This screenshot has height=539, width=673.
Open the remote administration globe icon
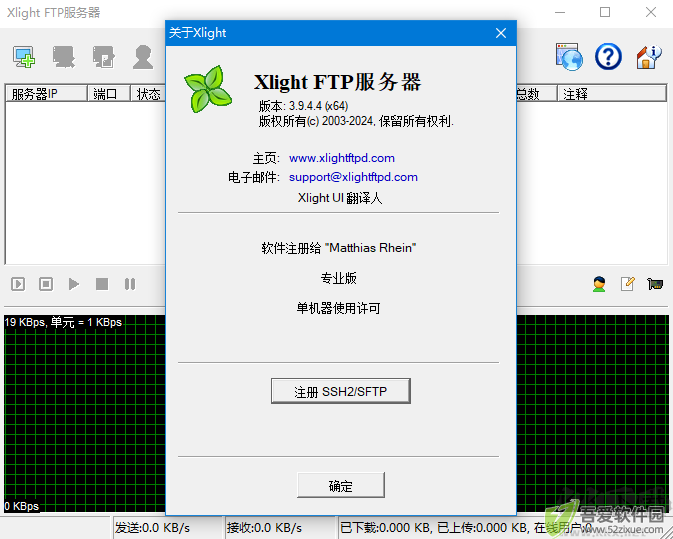tap(569, 57)
